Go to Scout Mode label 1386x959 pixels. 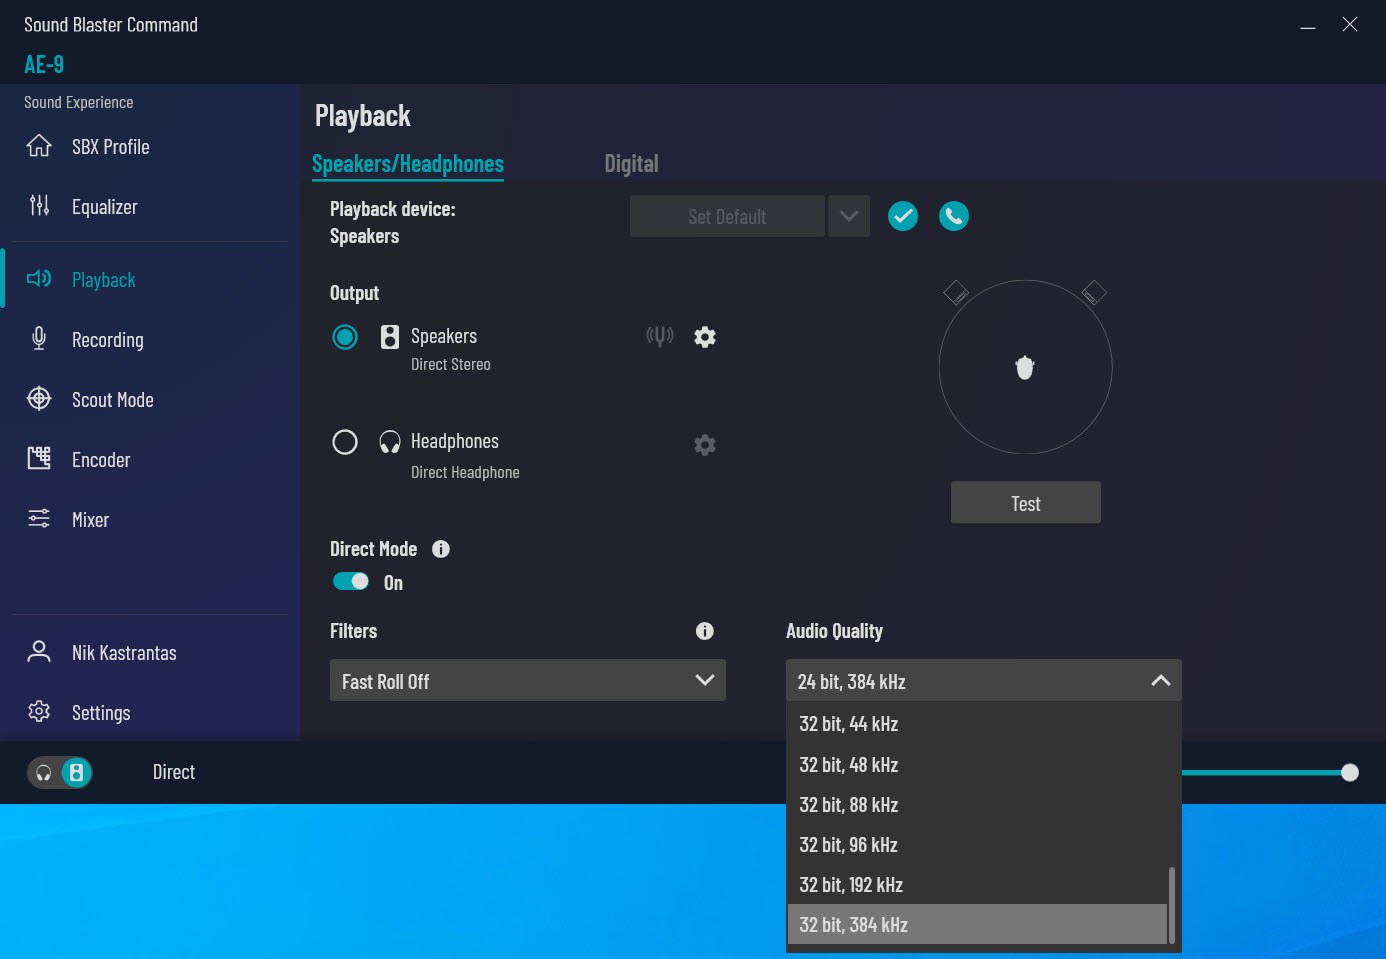(x=113, y=400)
